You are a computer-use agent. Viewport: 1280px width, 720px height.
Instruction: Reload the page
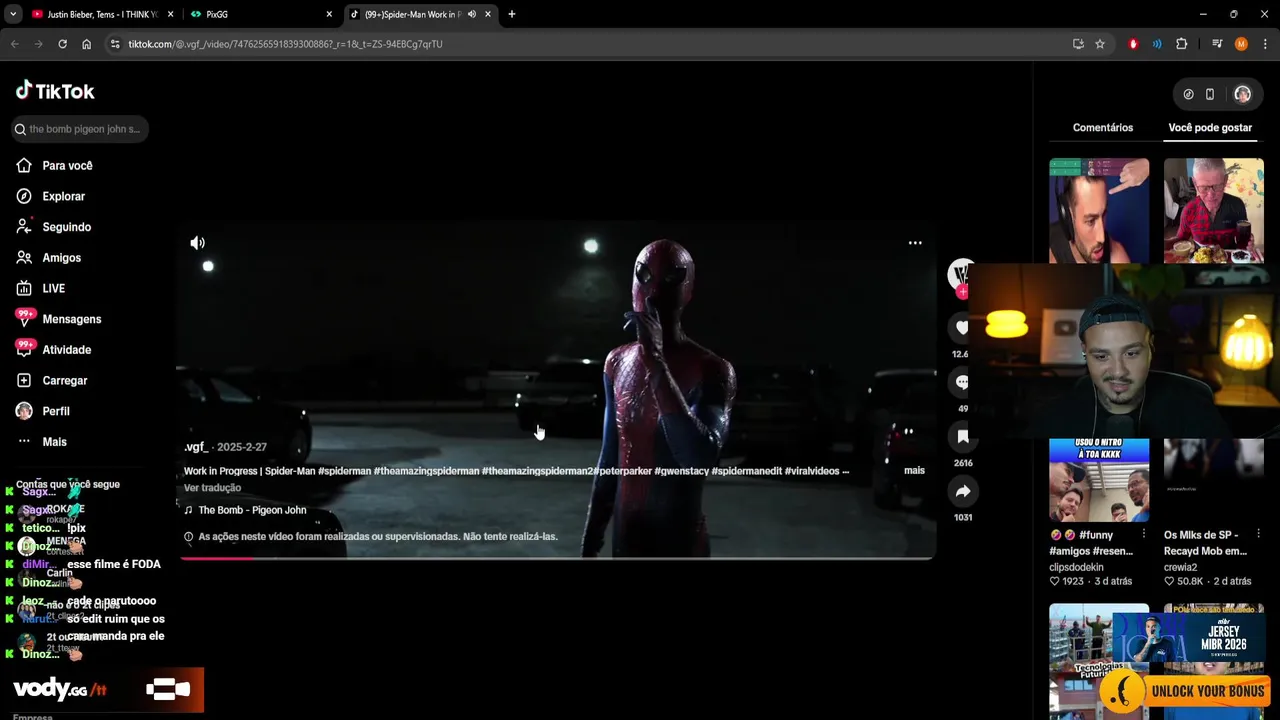pyautogui.click(x=62, y=44)
